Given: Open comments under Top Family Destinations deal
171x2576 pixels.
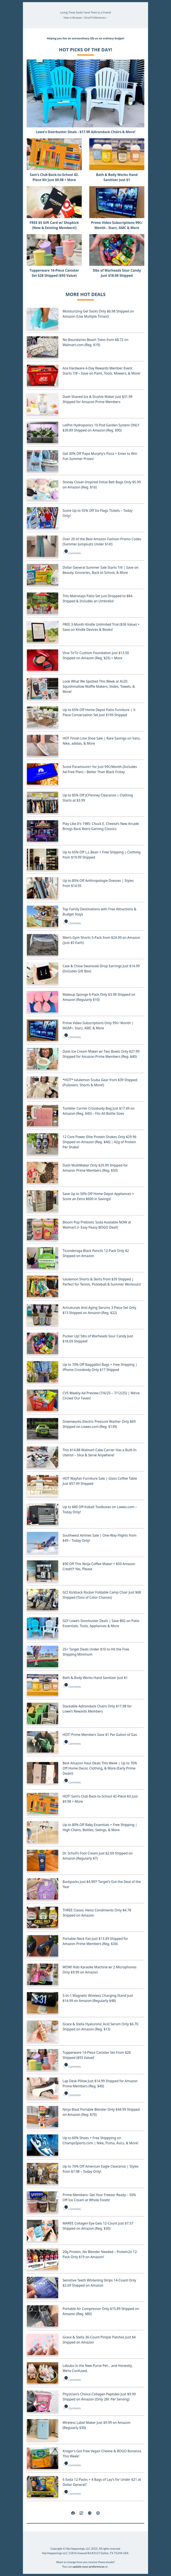Looking at the screenshot, I should point(73,922).
